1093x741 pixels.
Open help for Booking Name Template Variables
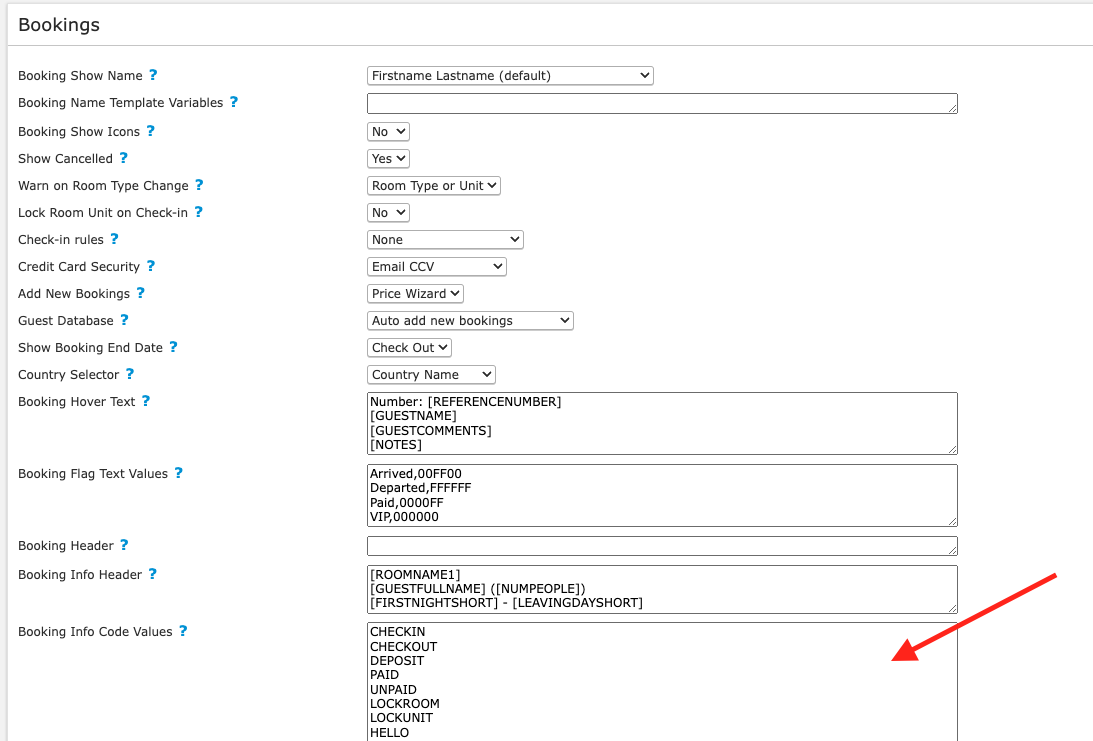(x=234, y=102)
